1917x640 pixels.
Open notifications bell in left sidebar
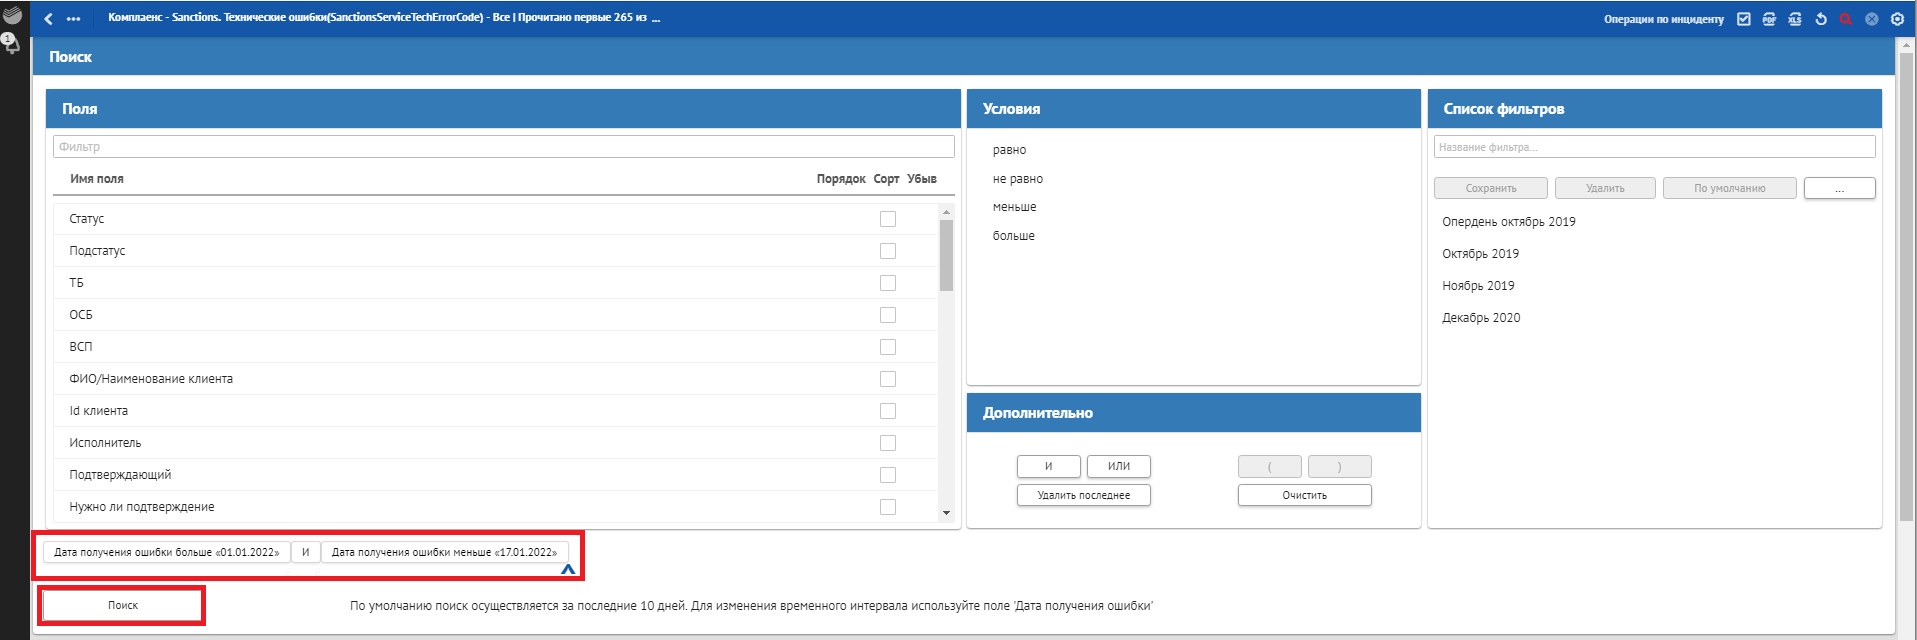11,44
